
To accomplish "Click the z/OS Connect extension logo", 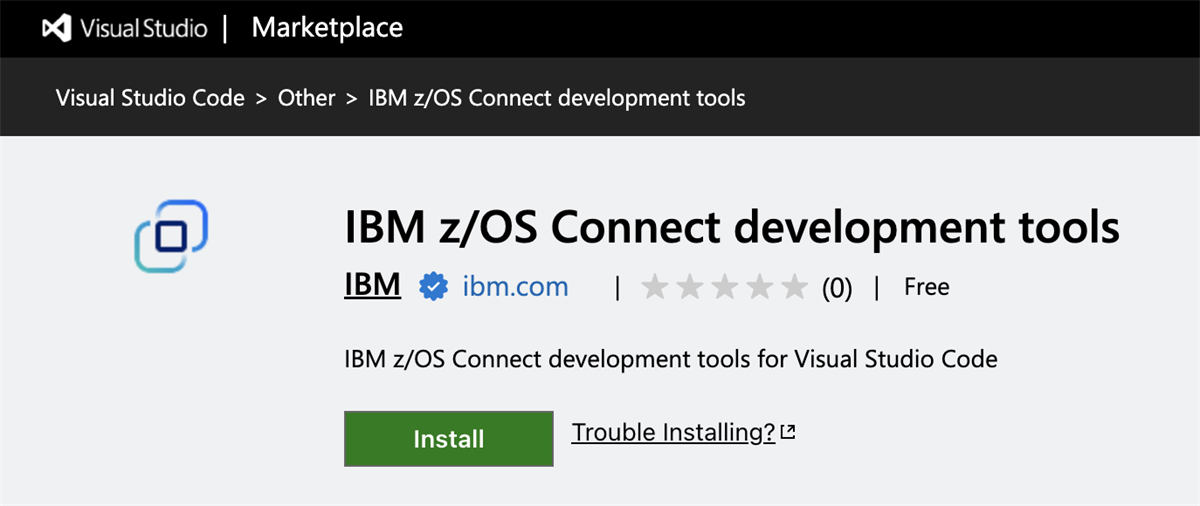I will (171, 236).
